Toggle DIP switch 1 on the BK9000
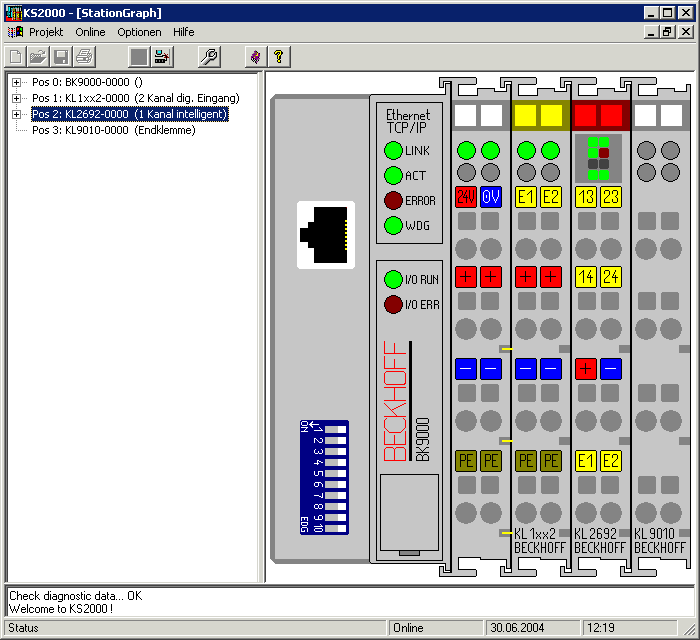This screenshot has width=700, height=640. pos(335,429)
